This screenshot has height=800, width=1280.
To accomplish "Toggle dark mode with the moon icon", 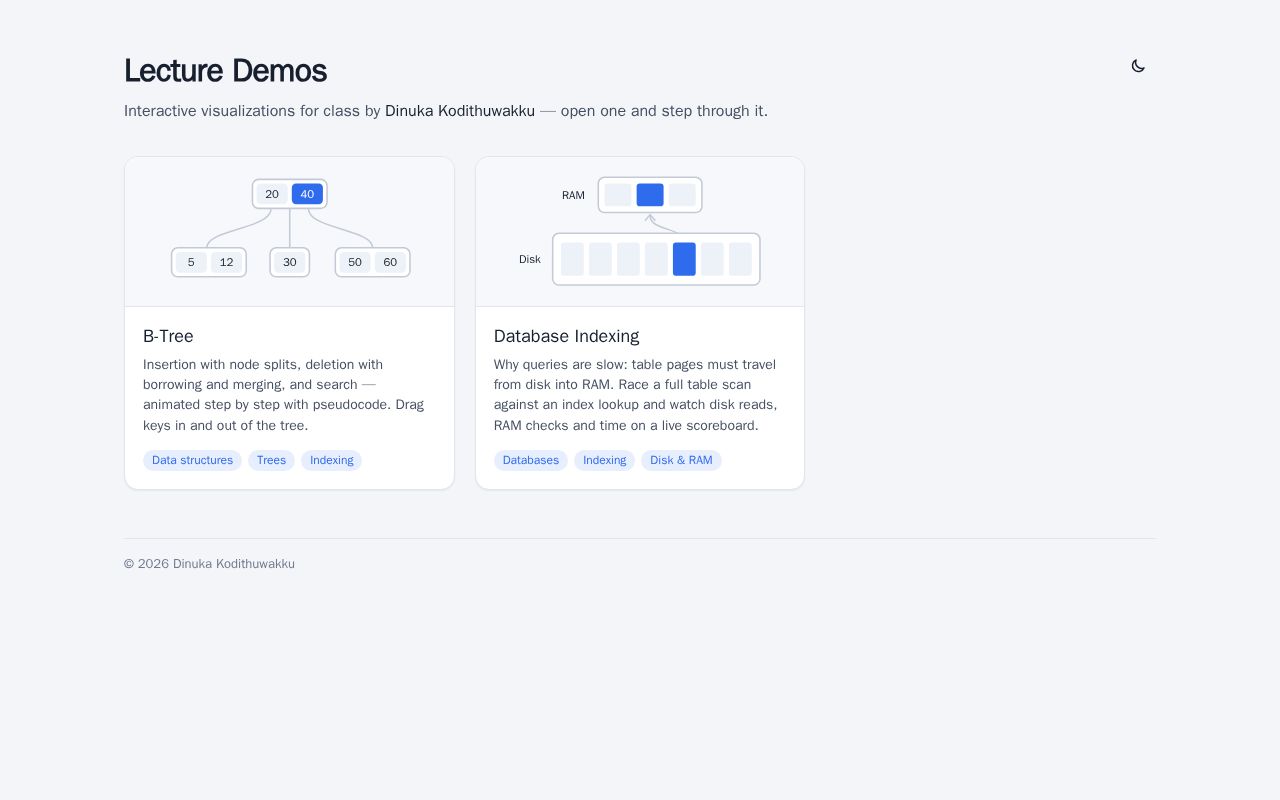I will point(1138,66).
